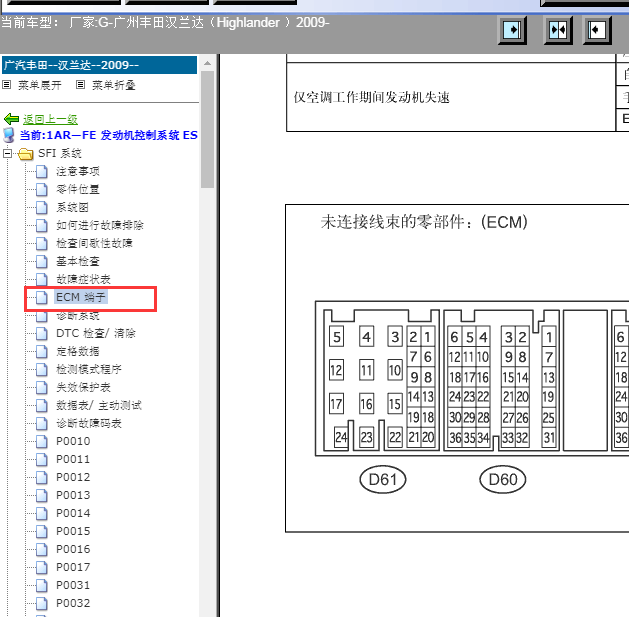Open the P0031 trouble code page
The height and width of the screenshot is (617, 629).
pyautogui.click(x=73, y=585)
